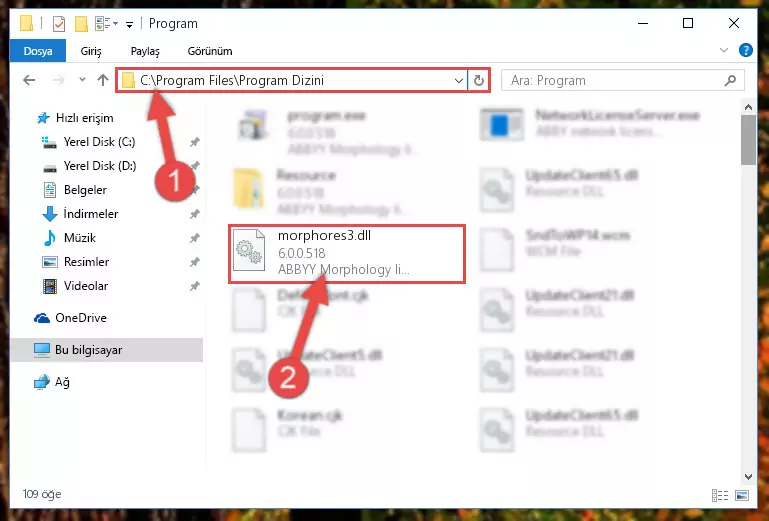Open Belgeler folder in sidebar
This screenshot has height=521, width=769.
pos(75,190)
